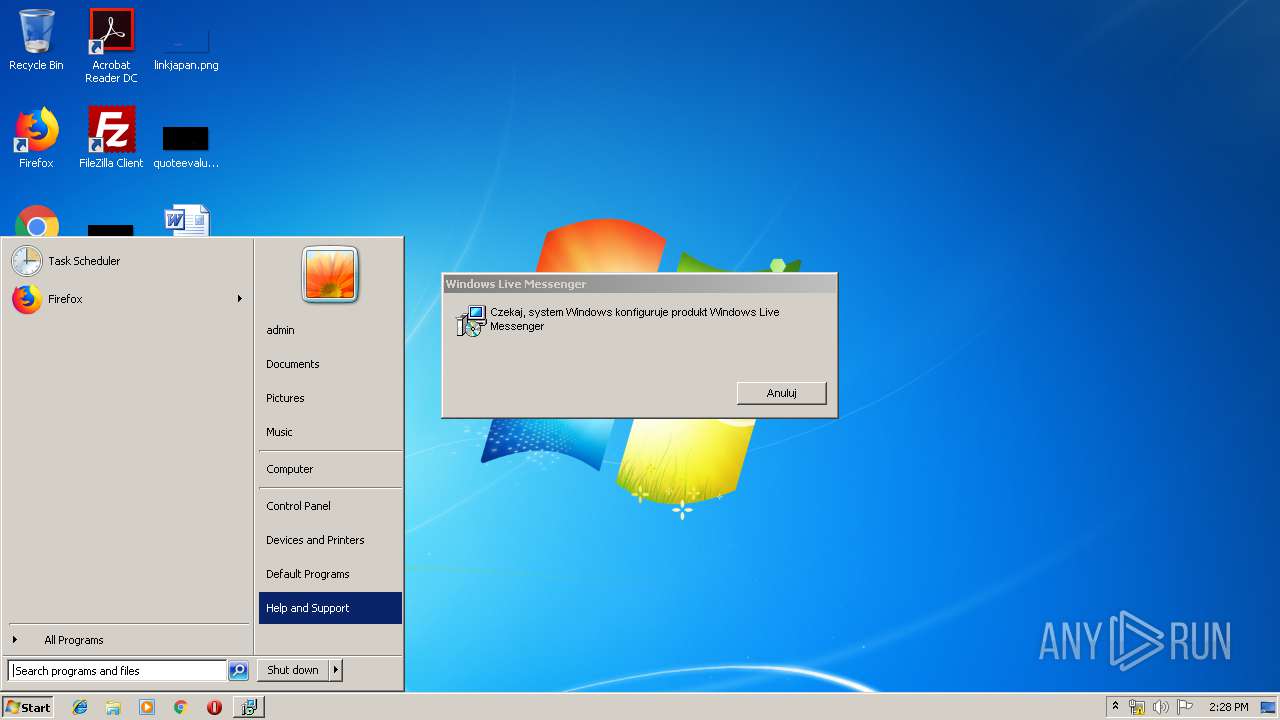
Task: Open Music from the Start menu
Action: (x=330, y=432)
